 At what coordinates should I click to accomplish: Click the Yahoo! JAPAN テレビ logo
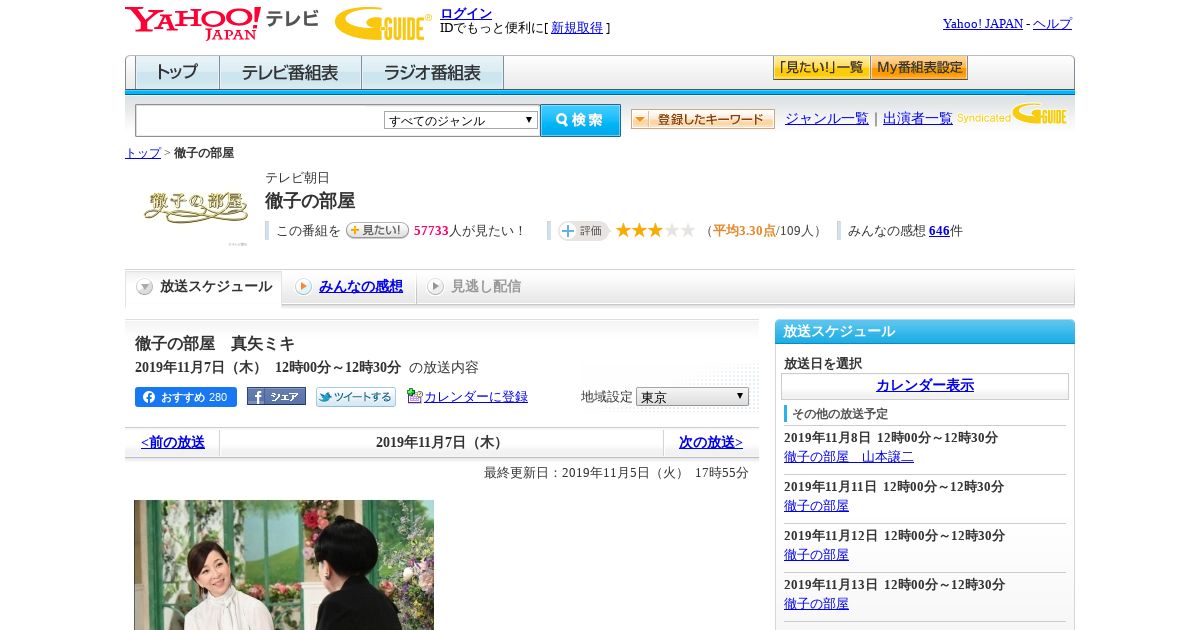click(x=222, y=23)
